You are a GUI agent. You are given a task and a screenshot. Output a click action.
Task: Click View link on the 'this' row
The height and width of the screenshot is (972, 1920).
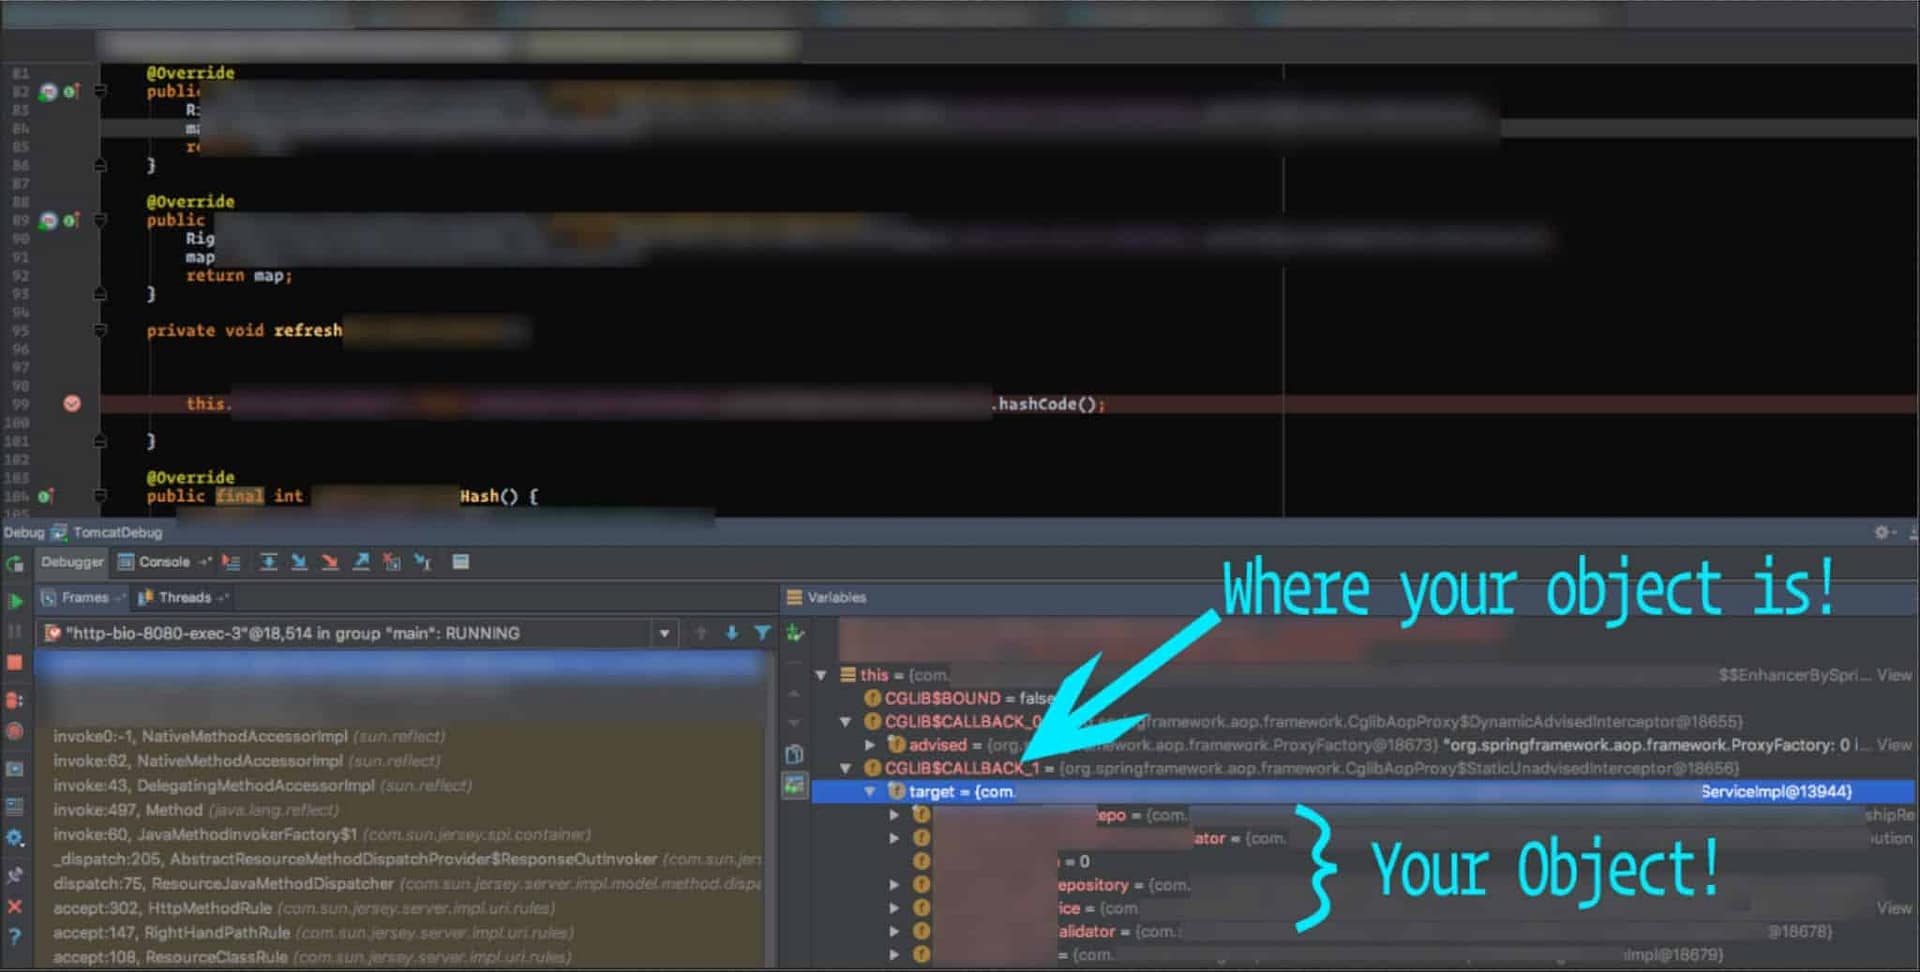point(1894,675)
